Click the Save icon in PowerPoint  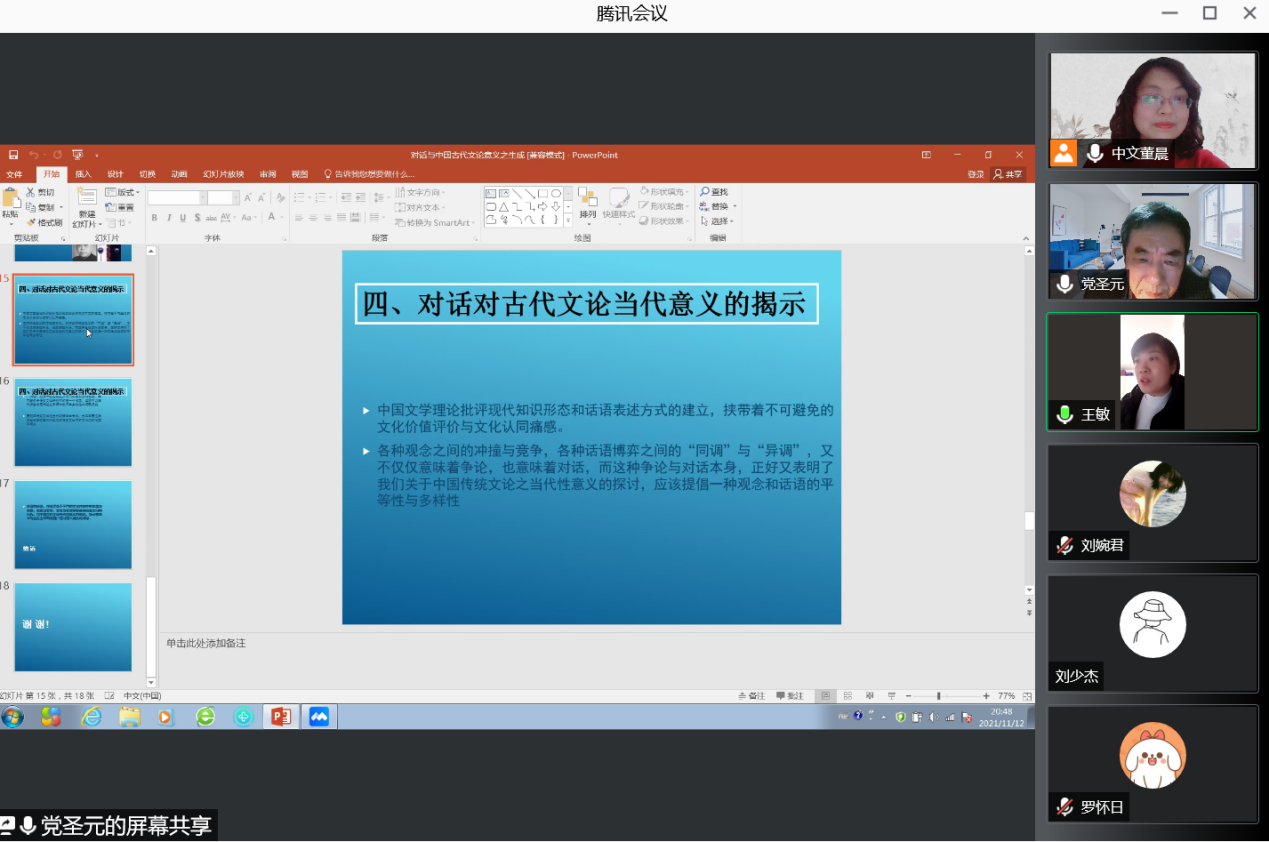tap(14, 155)
